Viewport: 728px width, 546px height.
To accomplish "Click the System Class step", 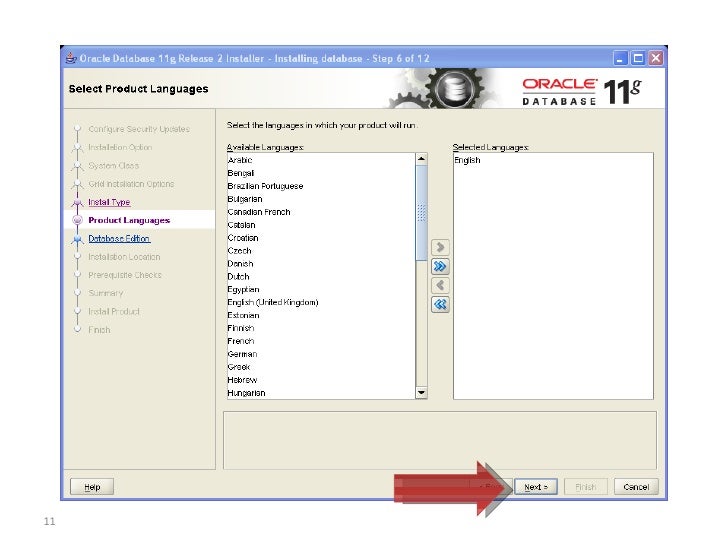I will pos(113,166).
